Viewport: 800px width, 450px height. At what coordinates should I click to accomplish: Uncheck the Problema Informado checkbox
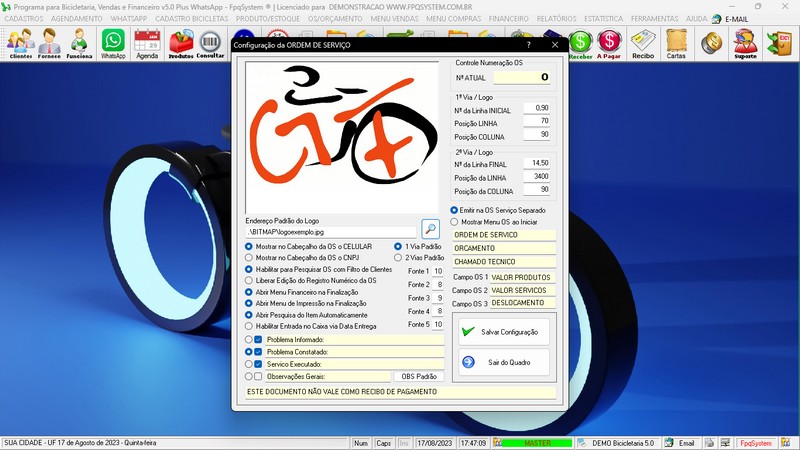pyautogui.click(x=258, y=340)
